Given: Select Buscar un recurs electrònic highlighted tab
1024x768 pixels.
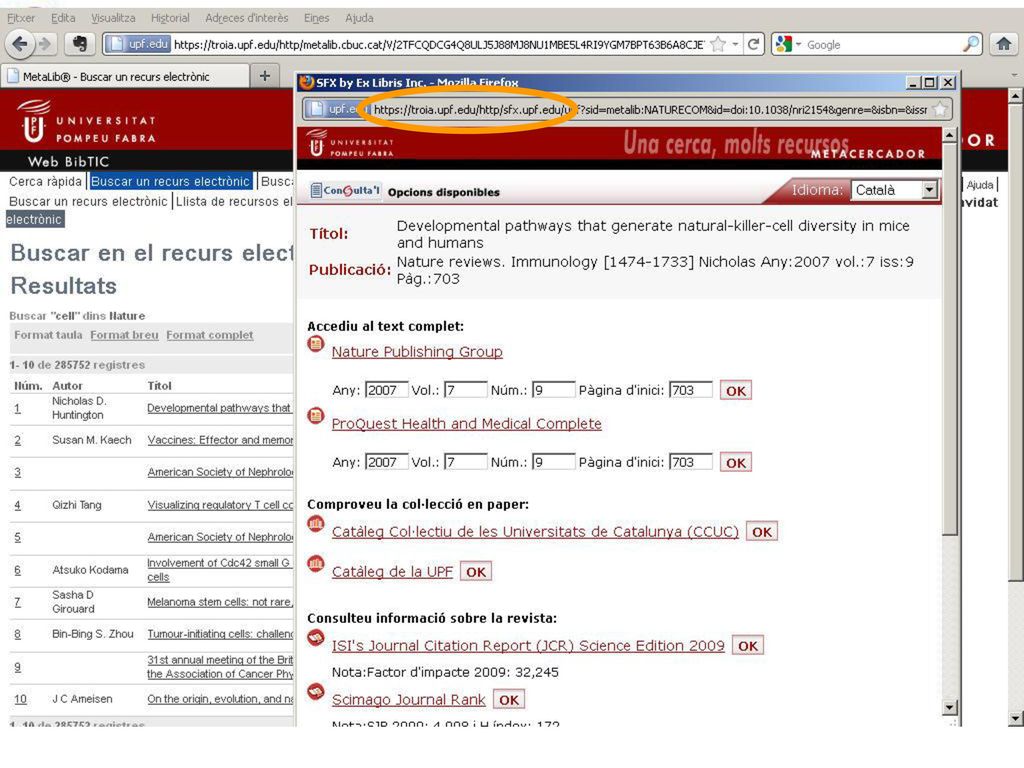Looking at the screenshot, I should [170, 182].
